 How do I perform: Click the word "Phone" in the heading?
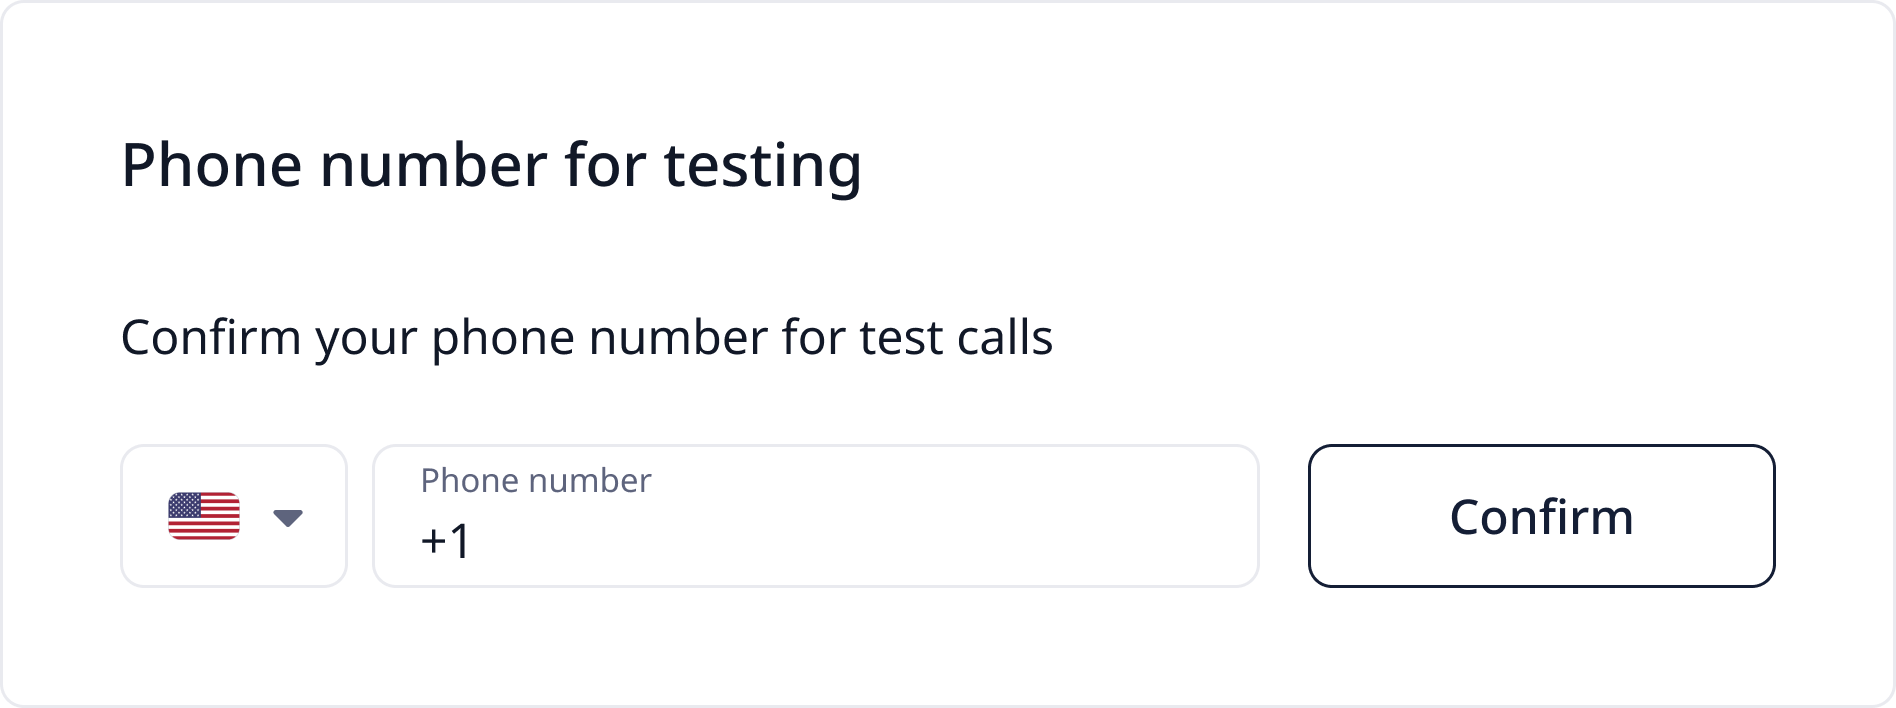click(x=211, y=165)
